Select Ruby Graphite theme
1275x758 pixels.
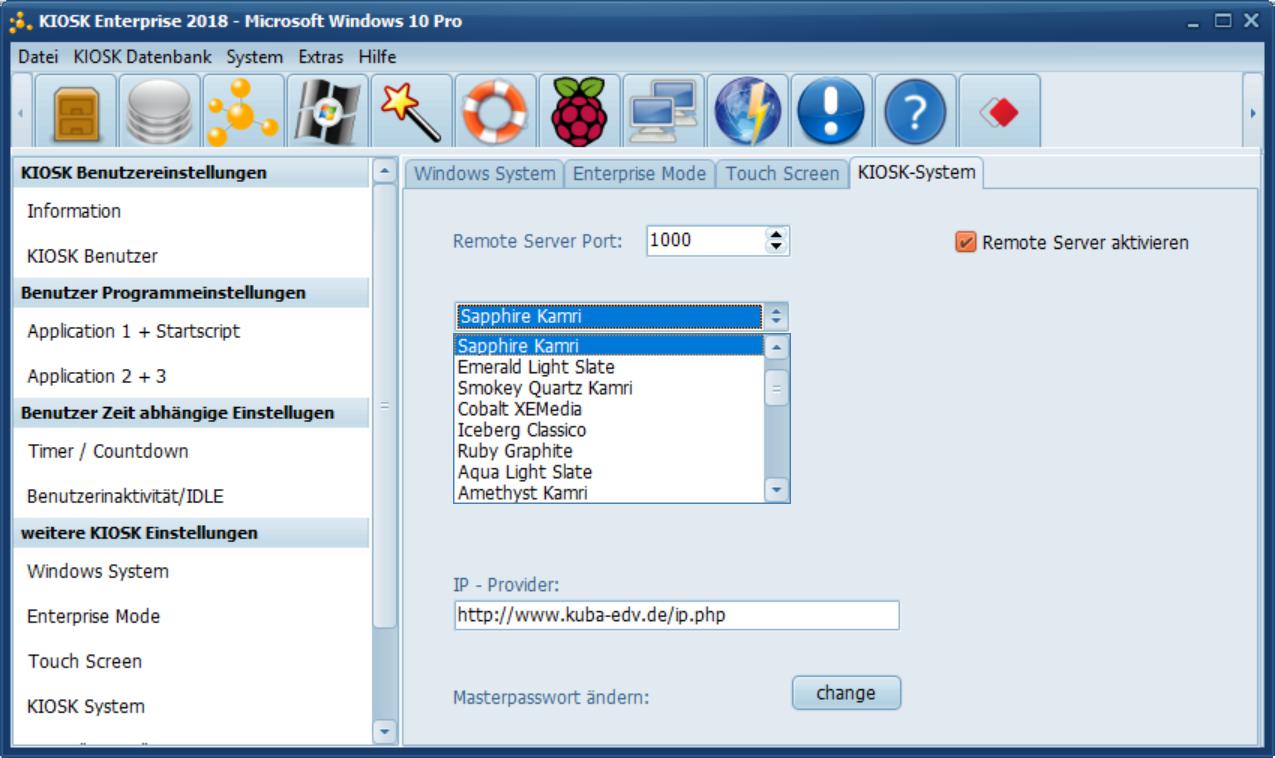point(609,451)
